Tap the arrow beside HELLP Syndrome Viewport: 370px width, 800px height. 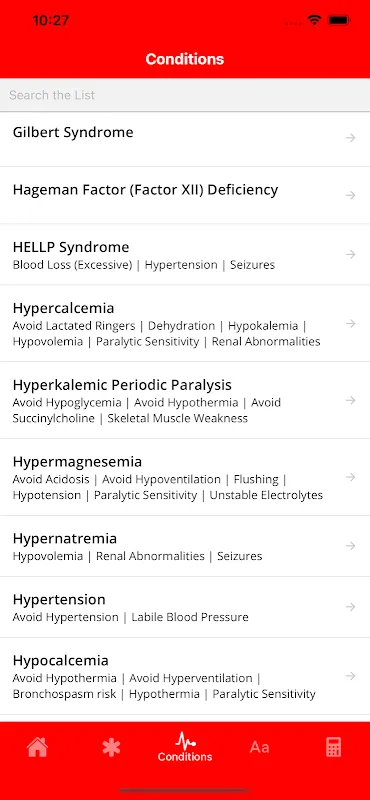click(x=351, y=254)
